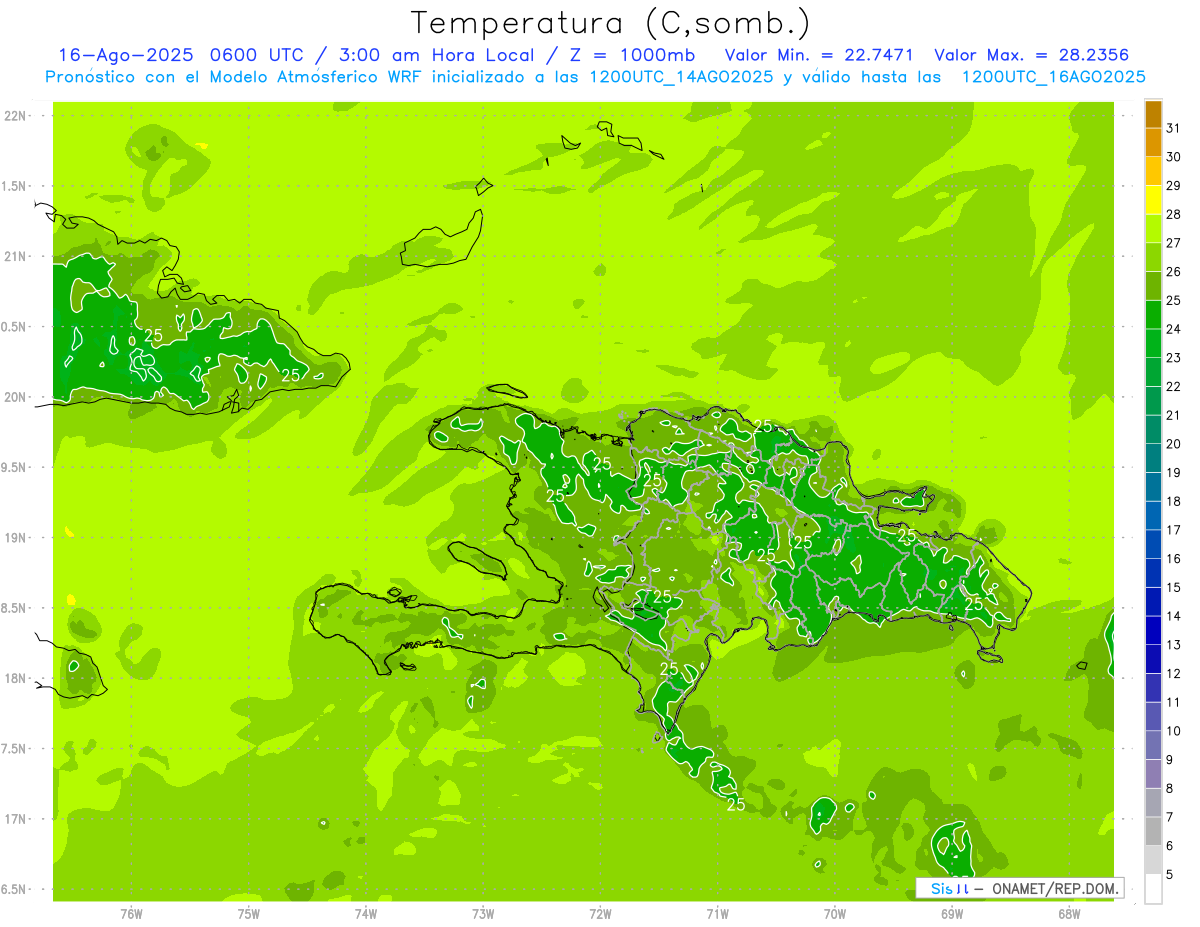Viewport: 1200px width, 927px height.
Task: Click "Valor Min. = 22.7471"
Action: pos(820,55)
